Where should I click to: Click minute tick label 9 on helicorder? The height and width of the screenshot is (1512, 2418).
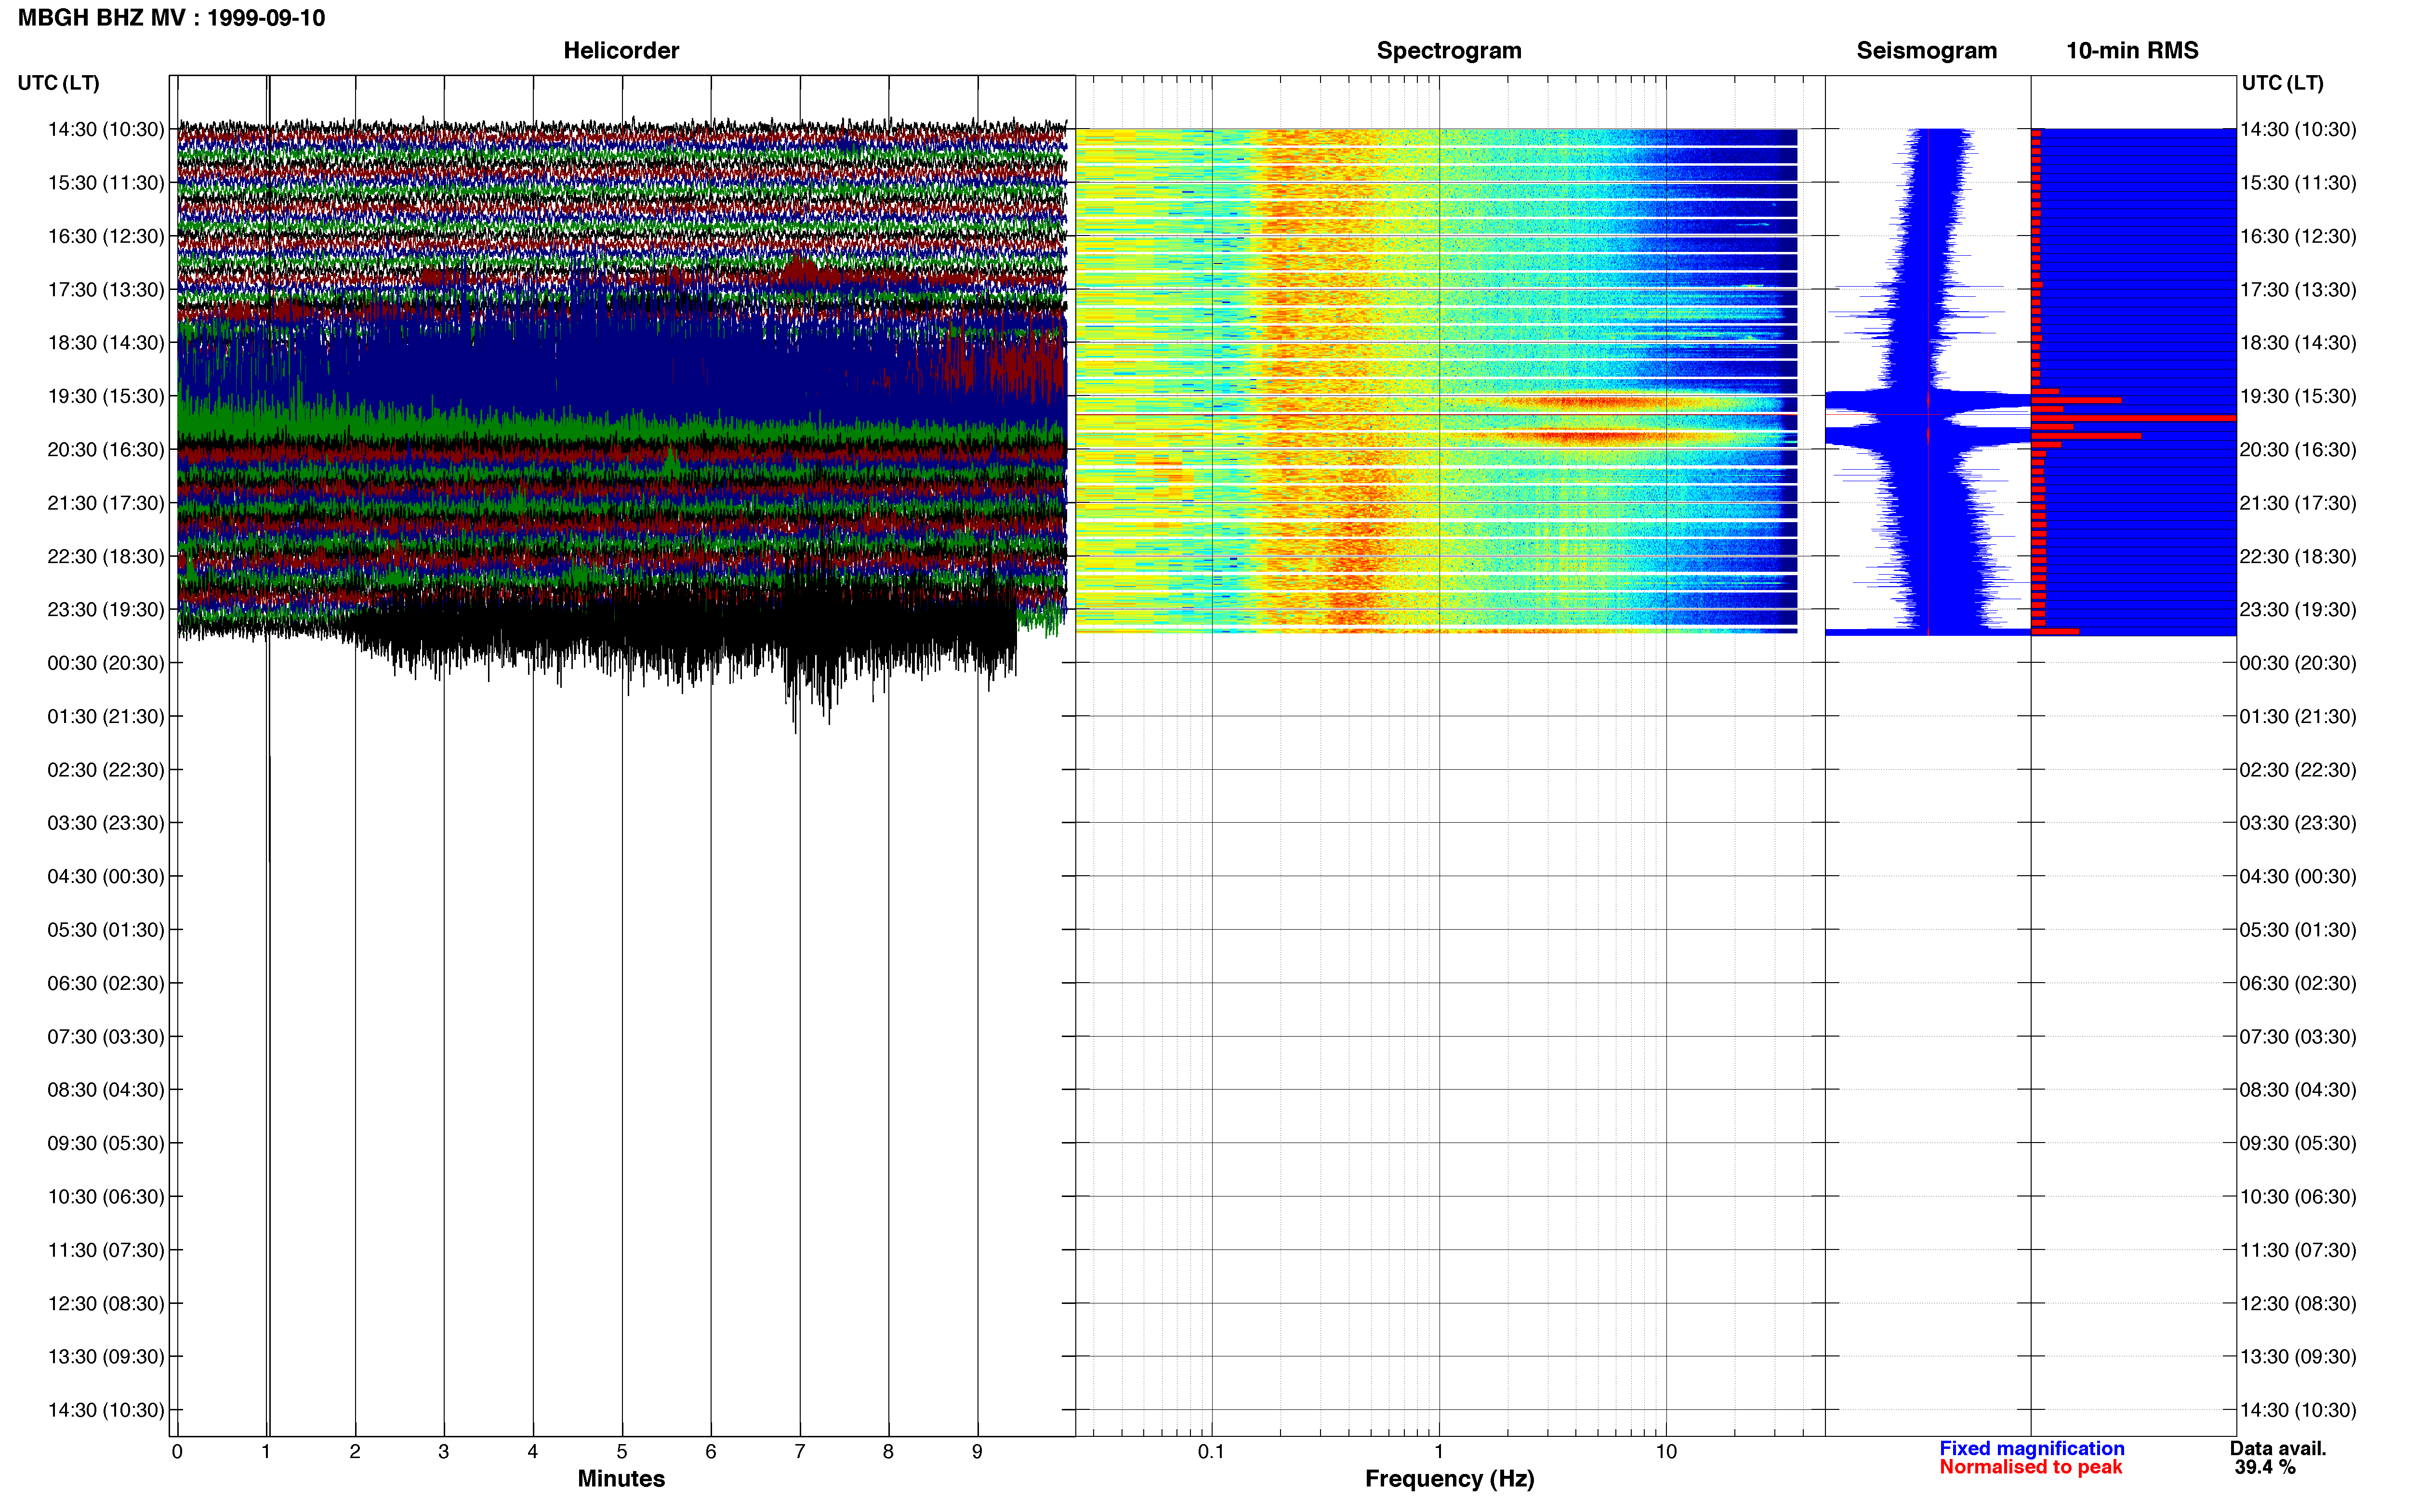(x=977, y=1451)
